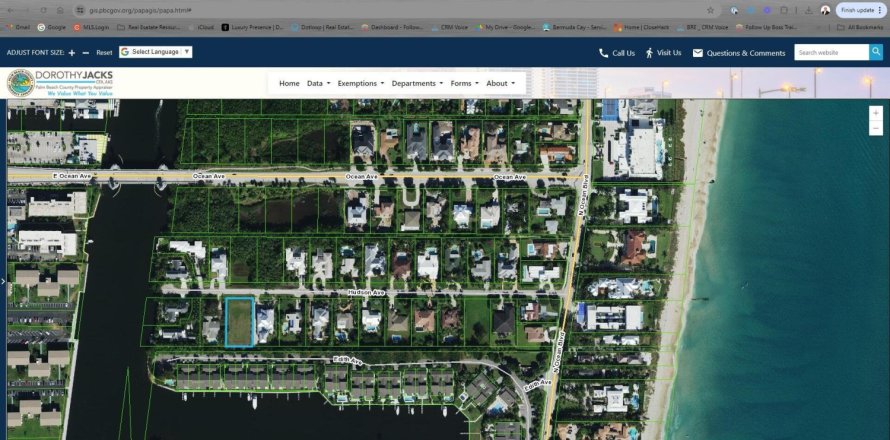
Task: Decrease font size with the minus icon
Action: tap(86, 53)
